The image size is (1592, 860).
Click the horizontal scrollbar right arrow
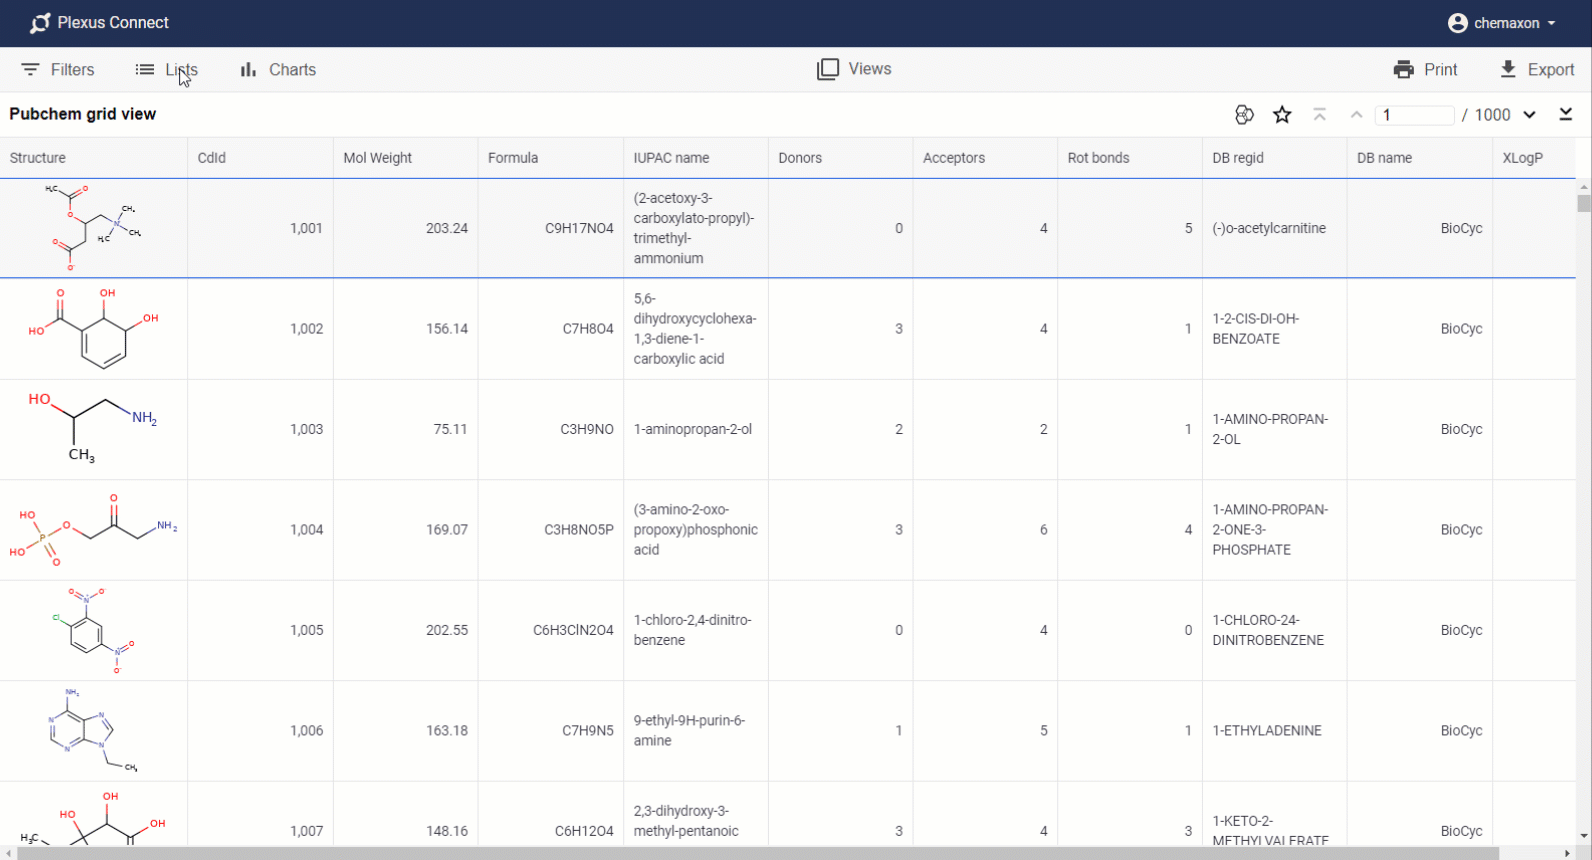pyautogui.click(x=1567, y=853)
